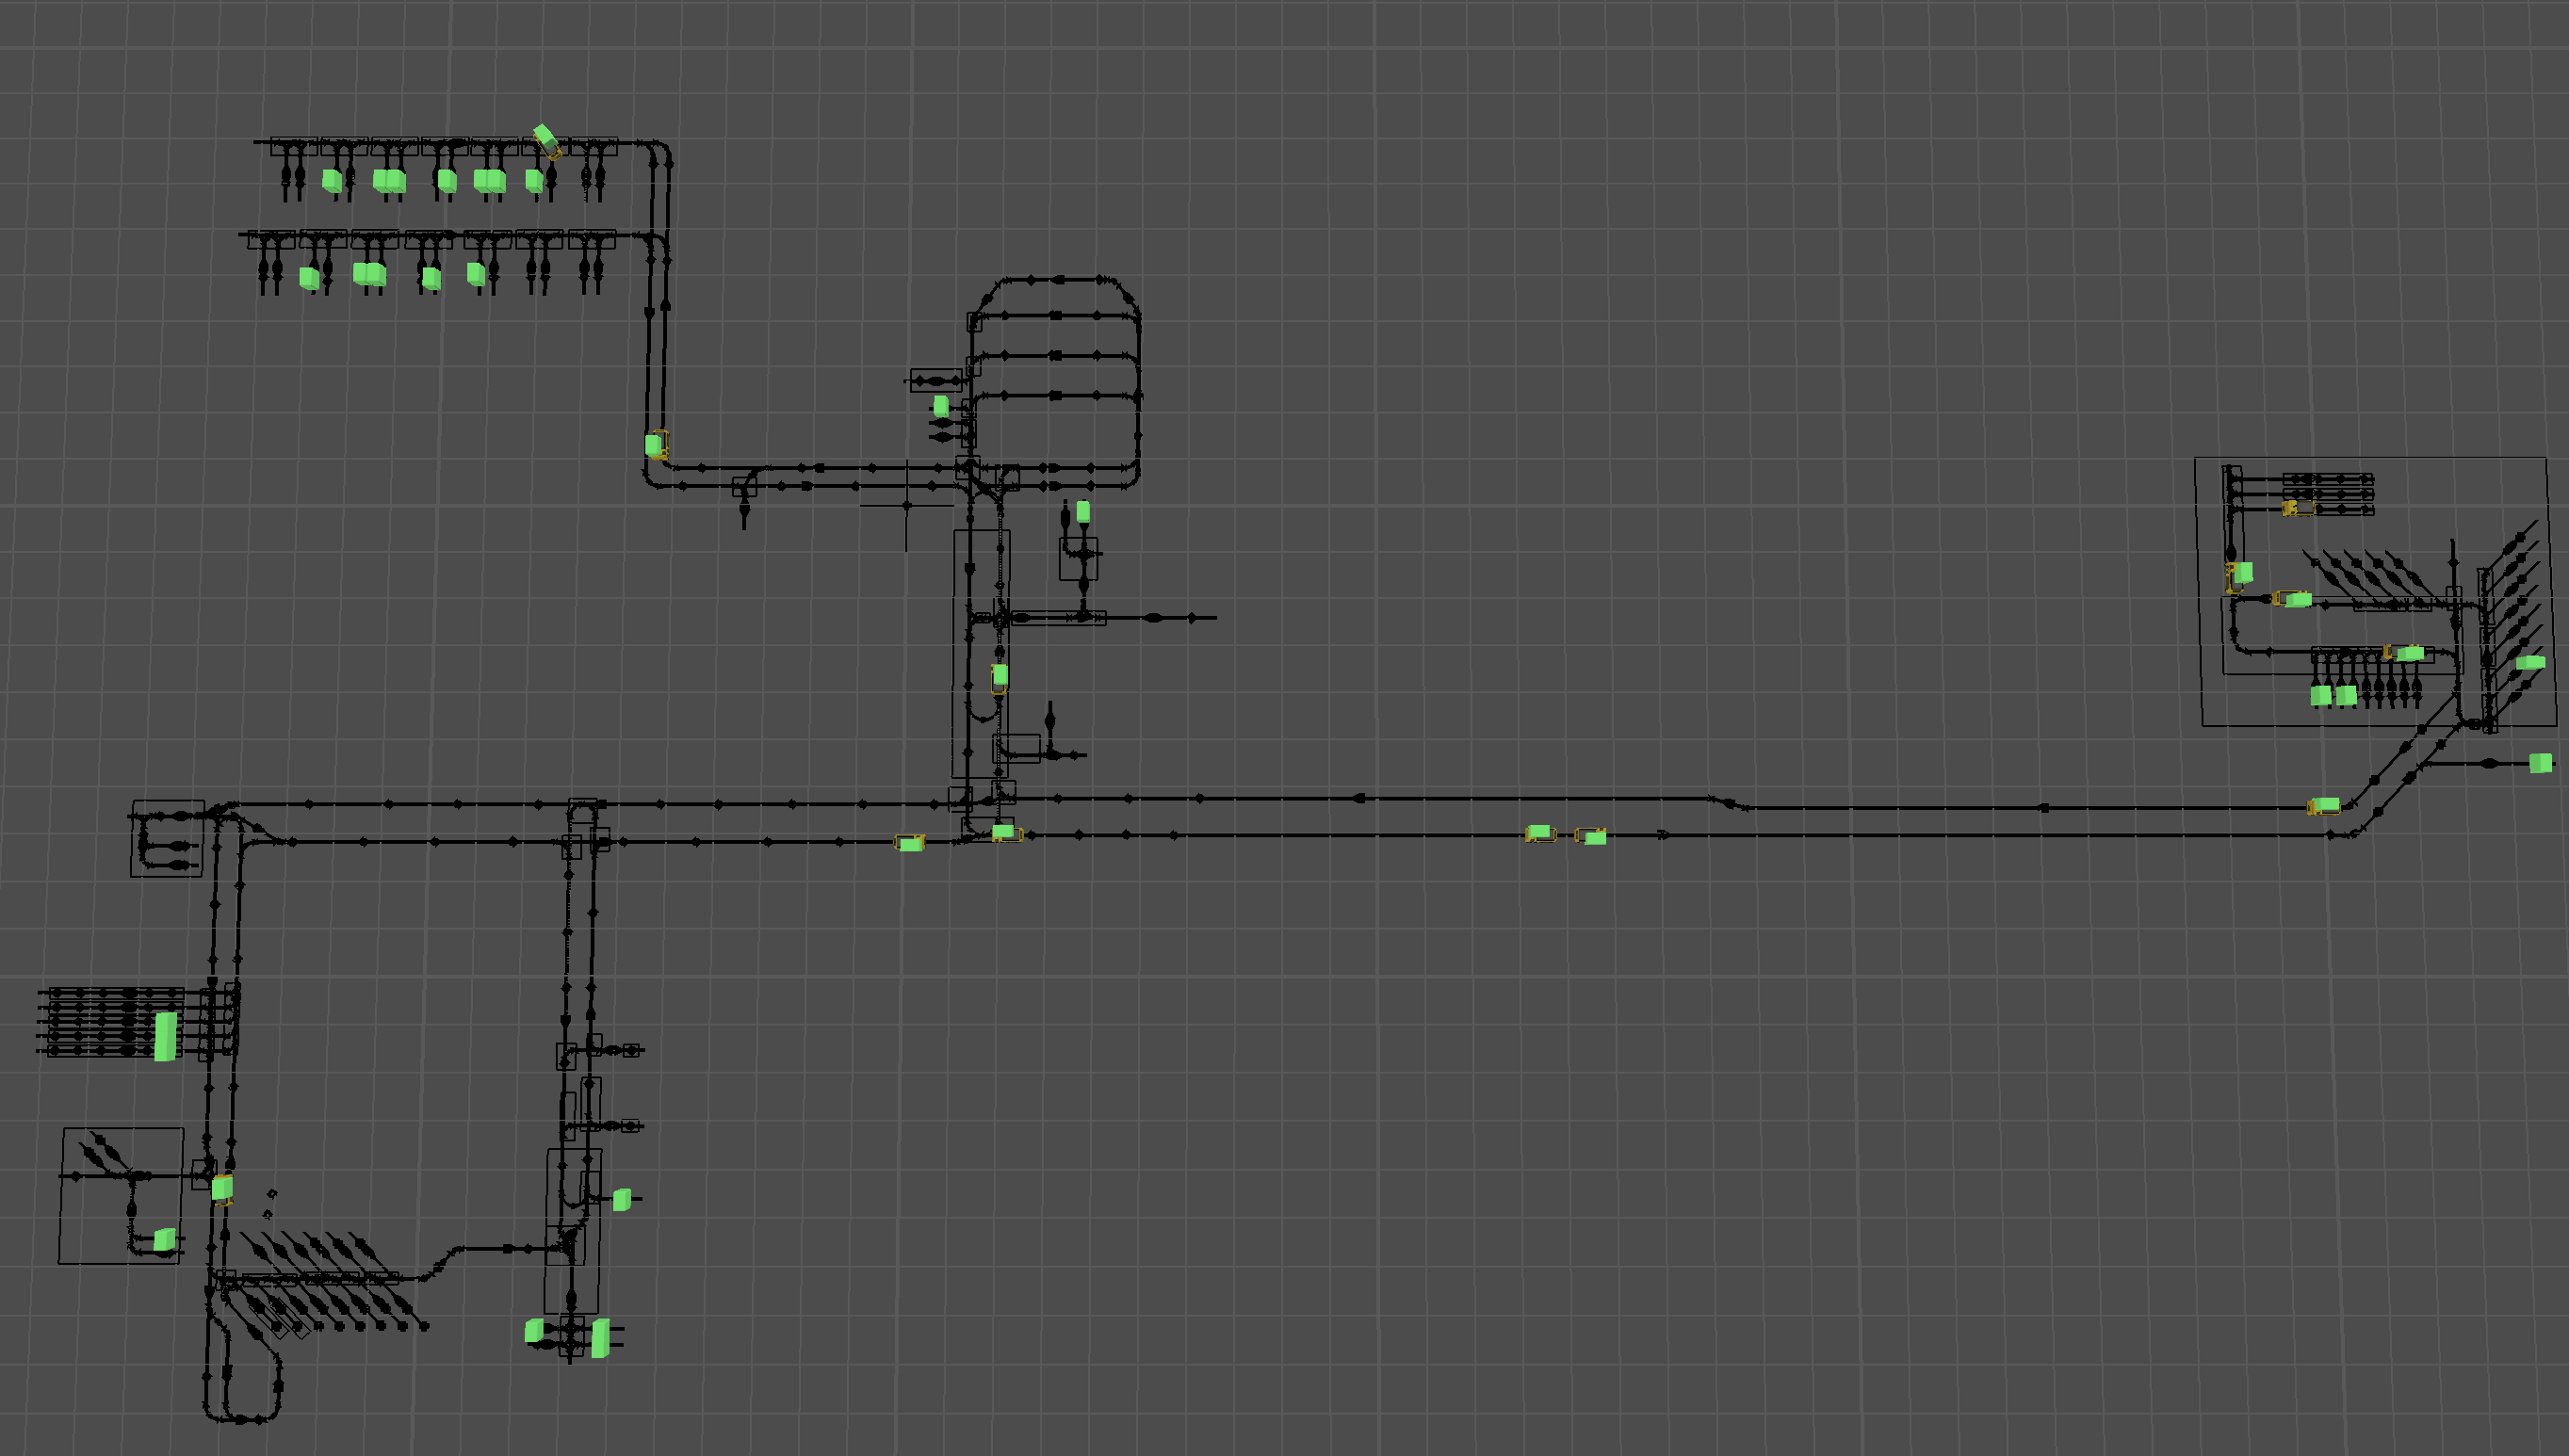Click the green box left of the loop tracks

tap(941, 406)
